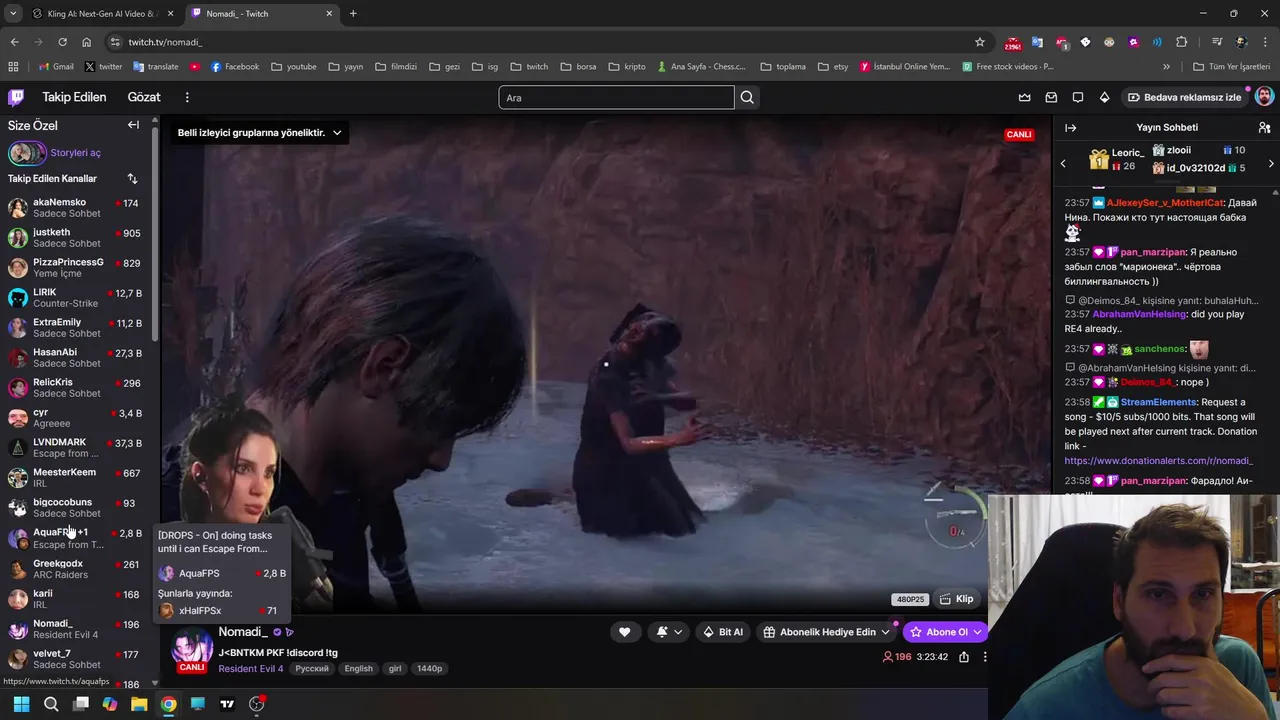Open the user profile avatar menu
This screenshot has width=1280, height=720.
1264,97
